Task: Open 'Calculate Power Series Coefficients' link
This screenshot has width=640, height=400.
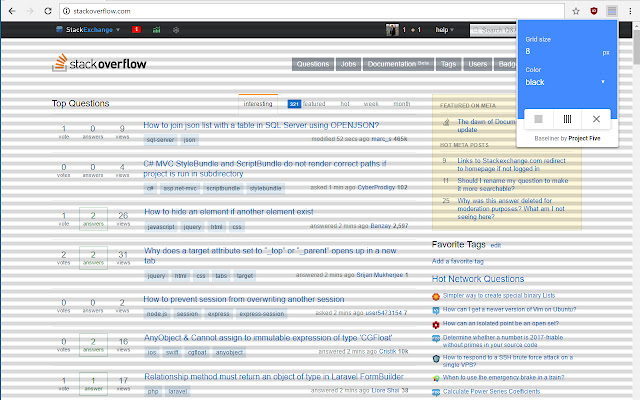Action: [491, 391]
